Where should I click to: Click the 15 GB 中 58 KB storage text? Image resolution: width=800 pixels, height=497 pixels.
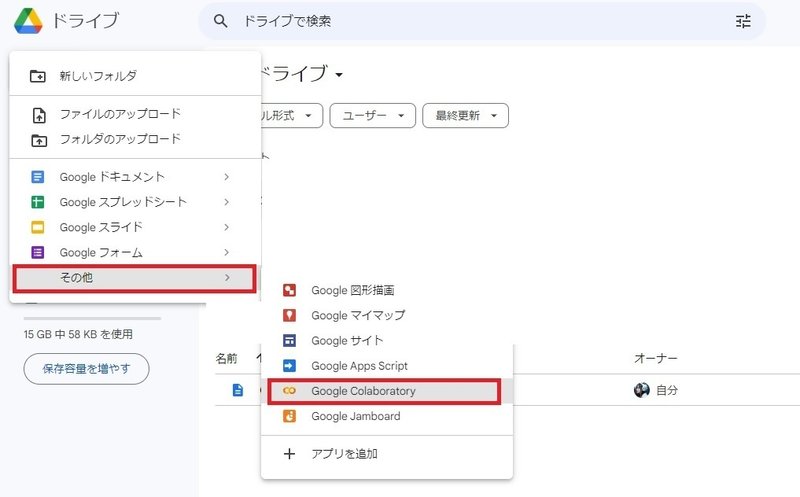pos(78,334)
